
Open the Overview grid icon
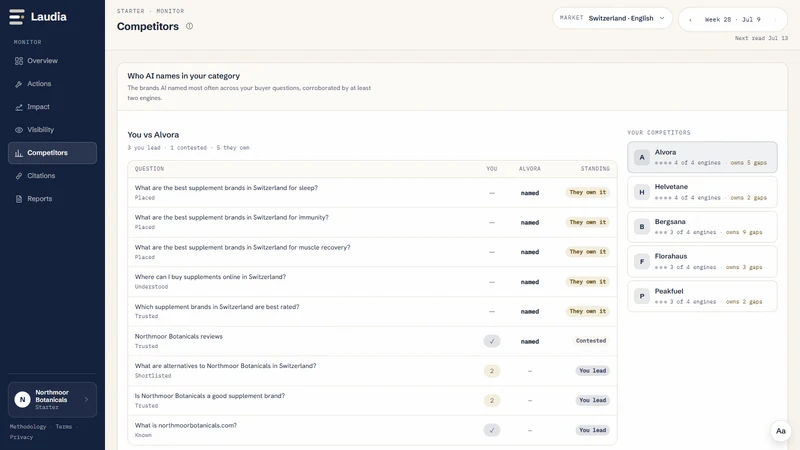pyautogui.click(x=19, y=61)
